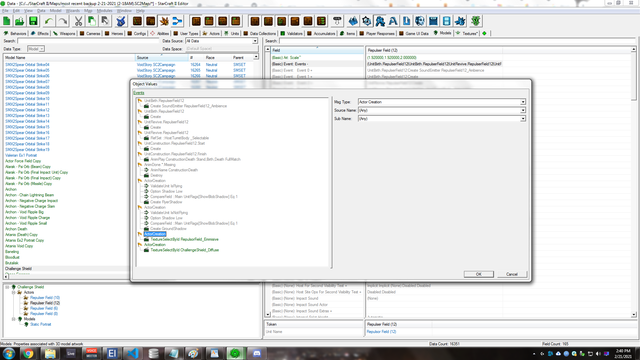The width and height of the screenshot is (640, 360).
Task: Select the Destroy action row
Action: tap(156, 175)
